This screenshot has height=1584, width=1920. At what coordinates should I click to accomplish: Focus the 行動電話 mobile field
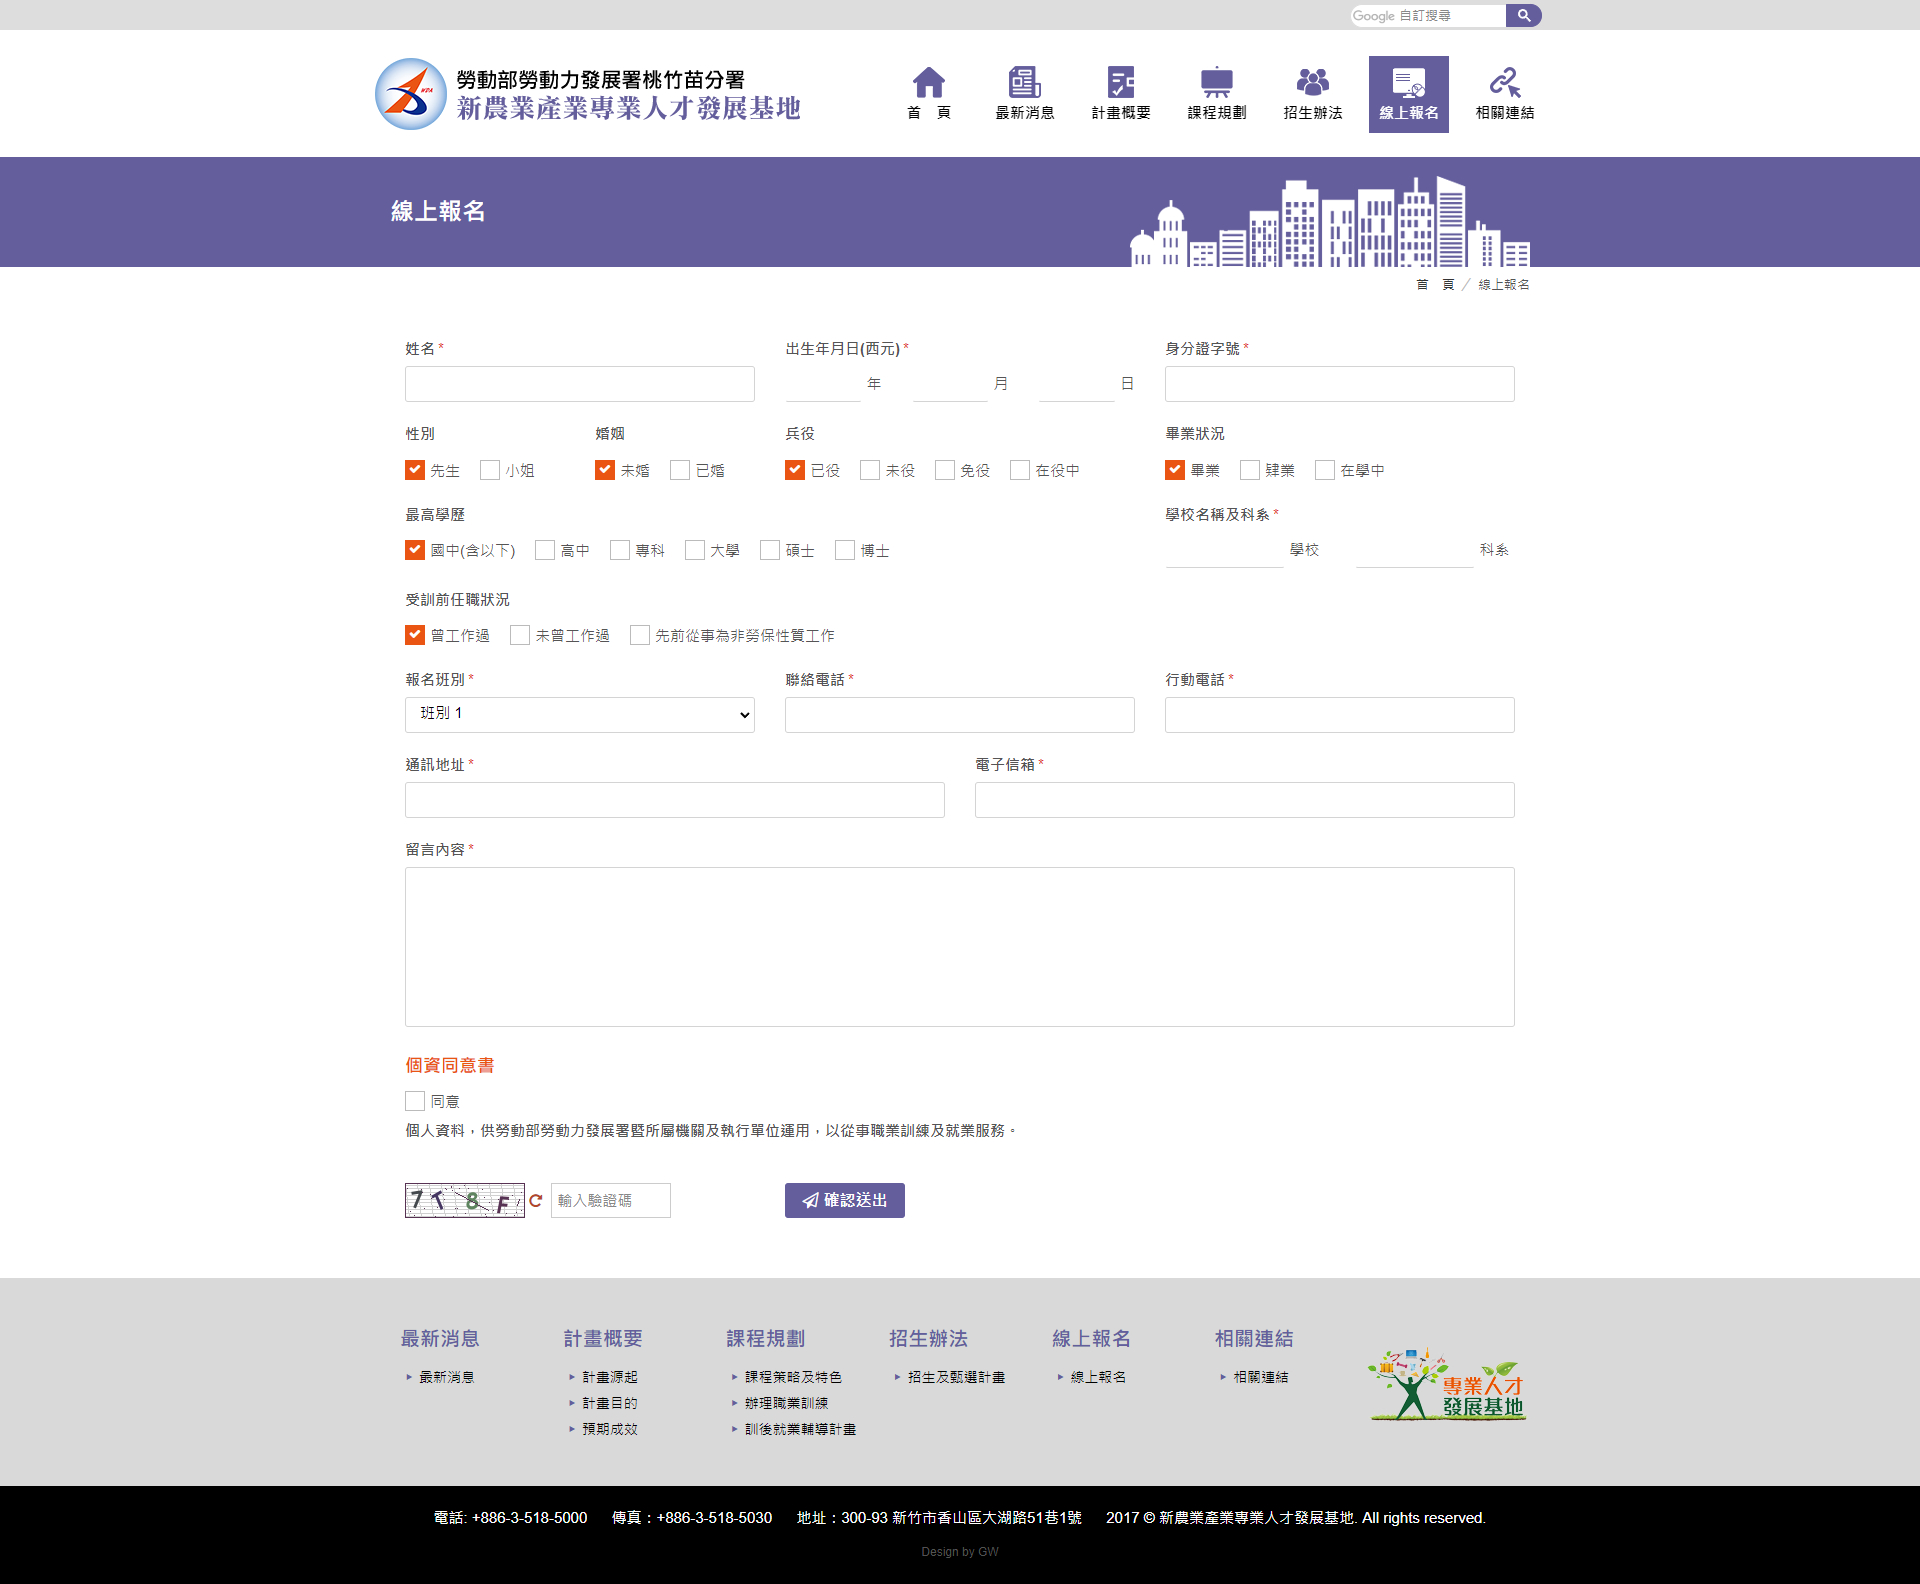pos(1340,715)
